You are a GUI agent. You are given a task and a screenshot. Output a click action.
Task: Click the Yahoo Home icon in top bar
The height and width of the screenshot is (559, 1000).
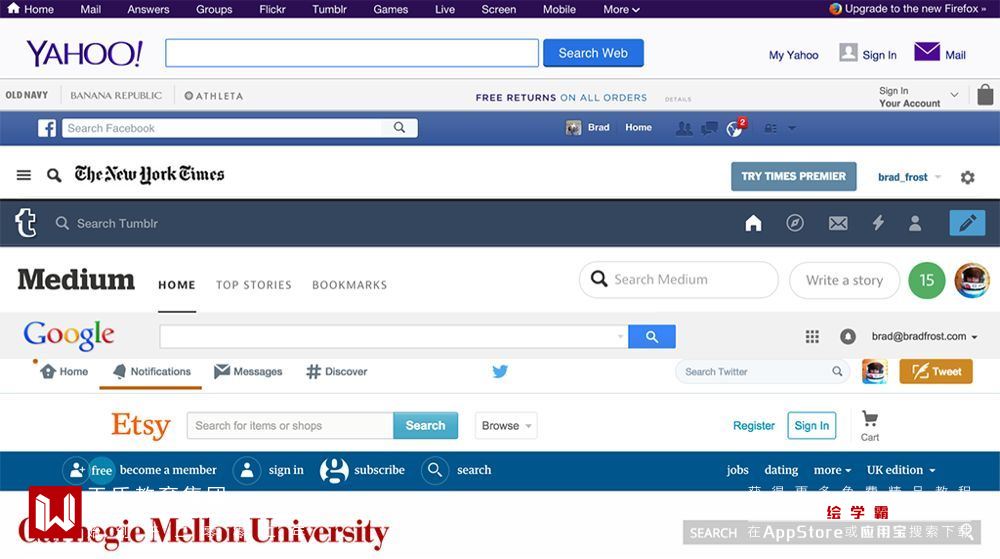pos(13,8)
